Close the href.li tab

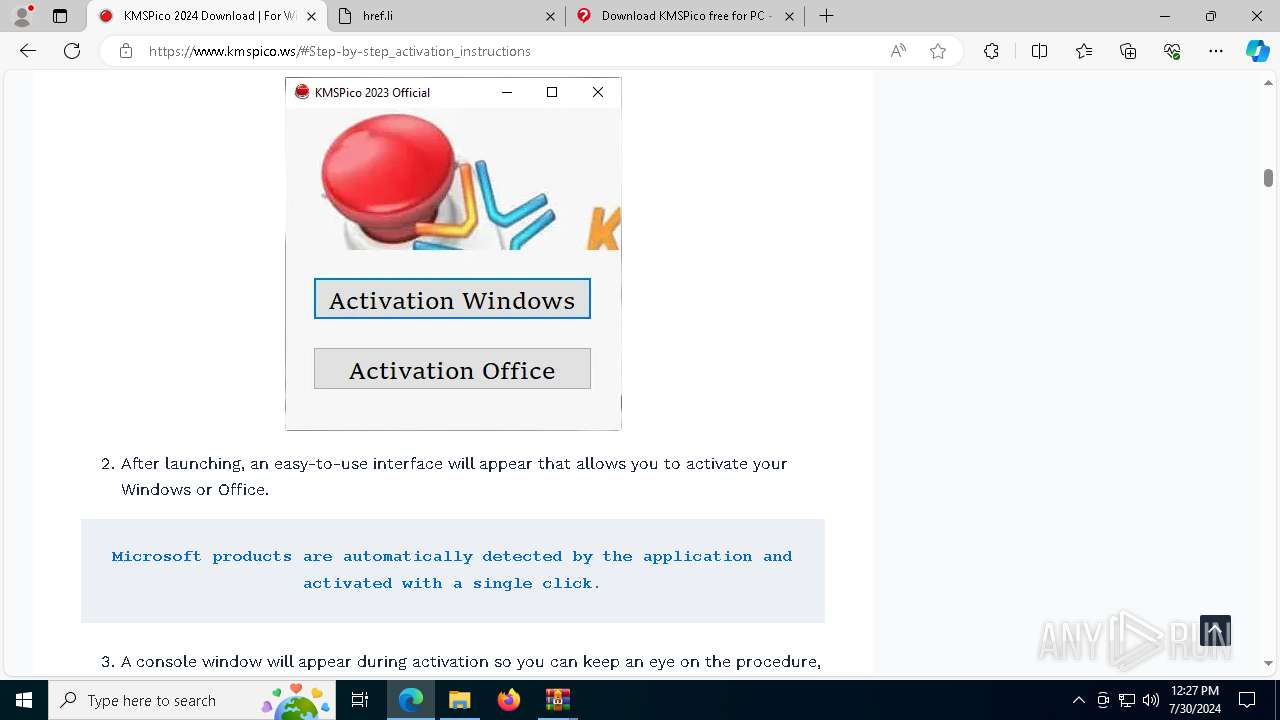coord(550,16)
